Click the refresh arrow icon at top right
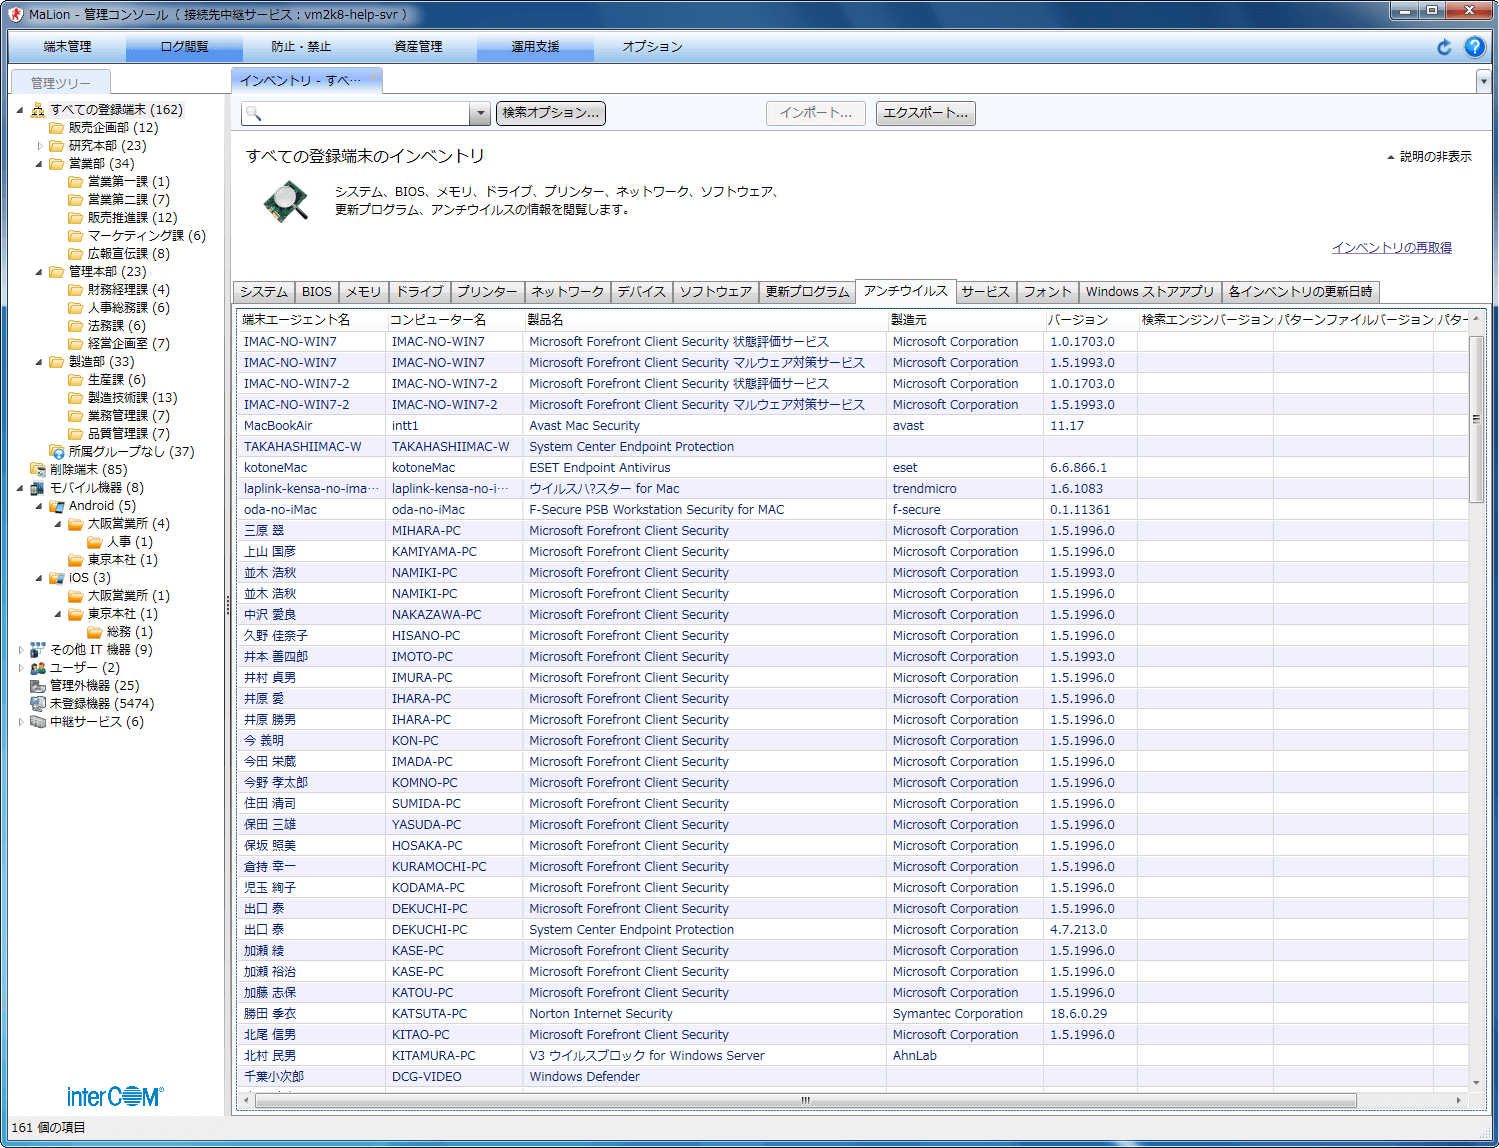 1444,47
